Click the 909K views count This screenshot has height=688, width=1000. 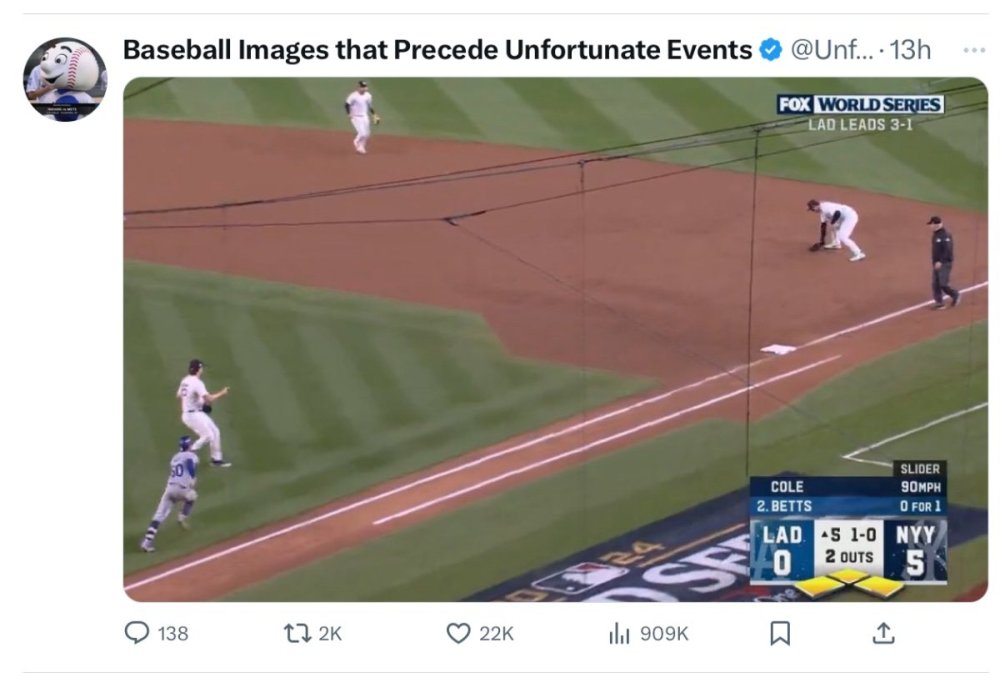tap(662, 633)
